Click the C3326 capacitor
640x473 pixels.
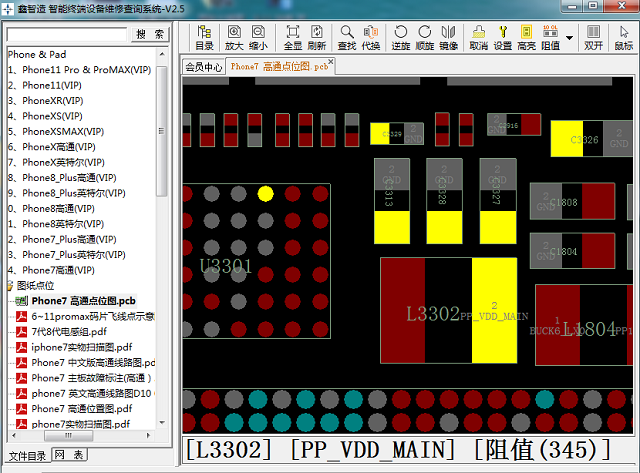[591, 138]
